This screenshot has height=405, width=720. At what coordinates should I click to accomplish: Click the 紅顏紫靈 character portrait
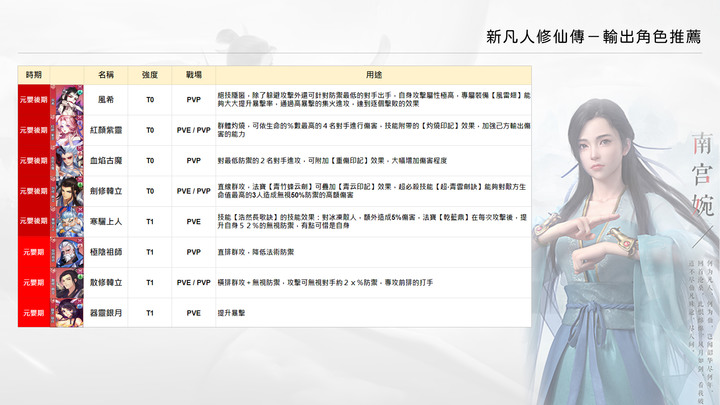(x=70, y=130)
